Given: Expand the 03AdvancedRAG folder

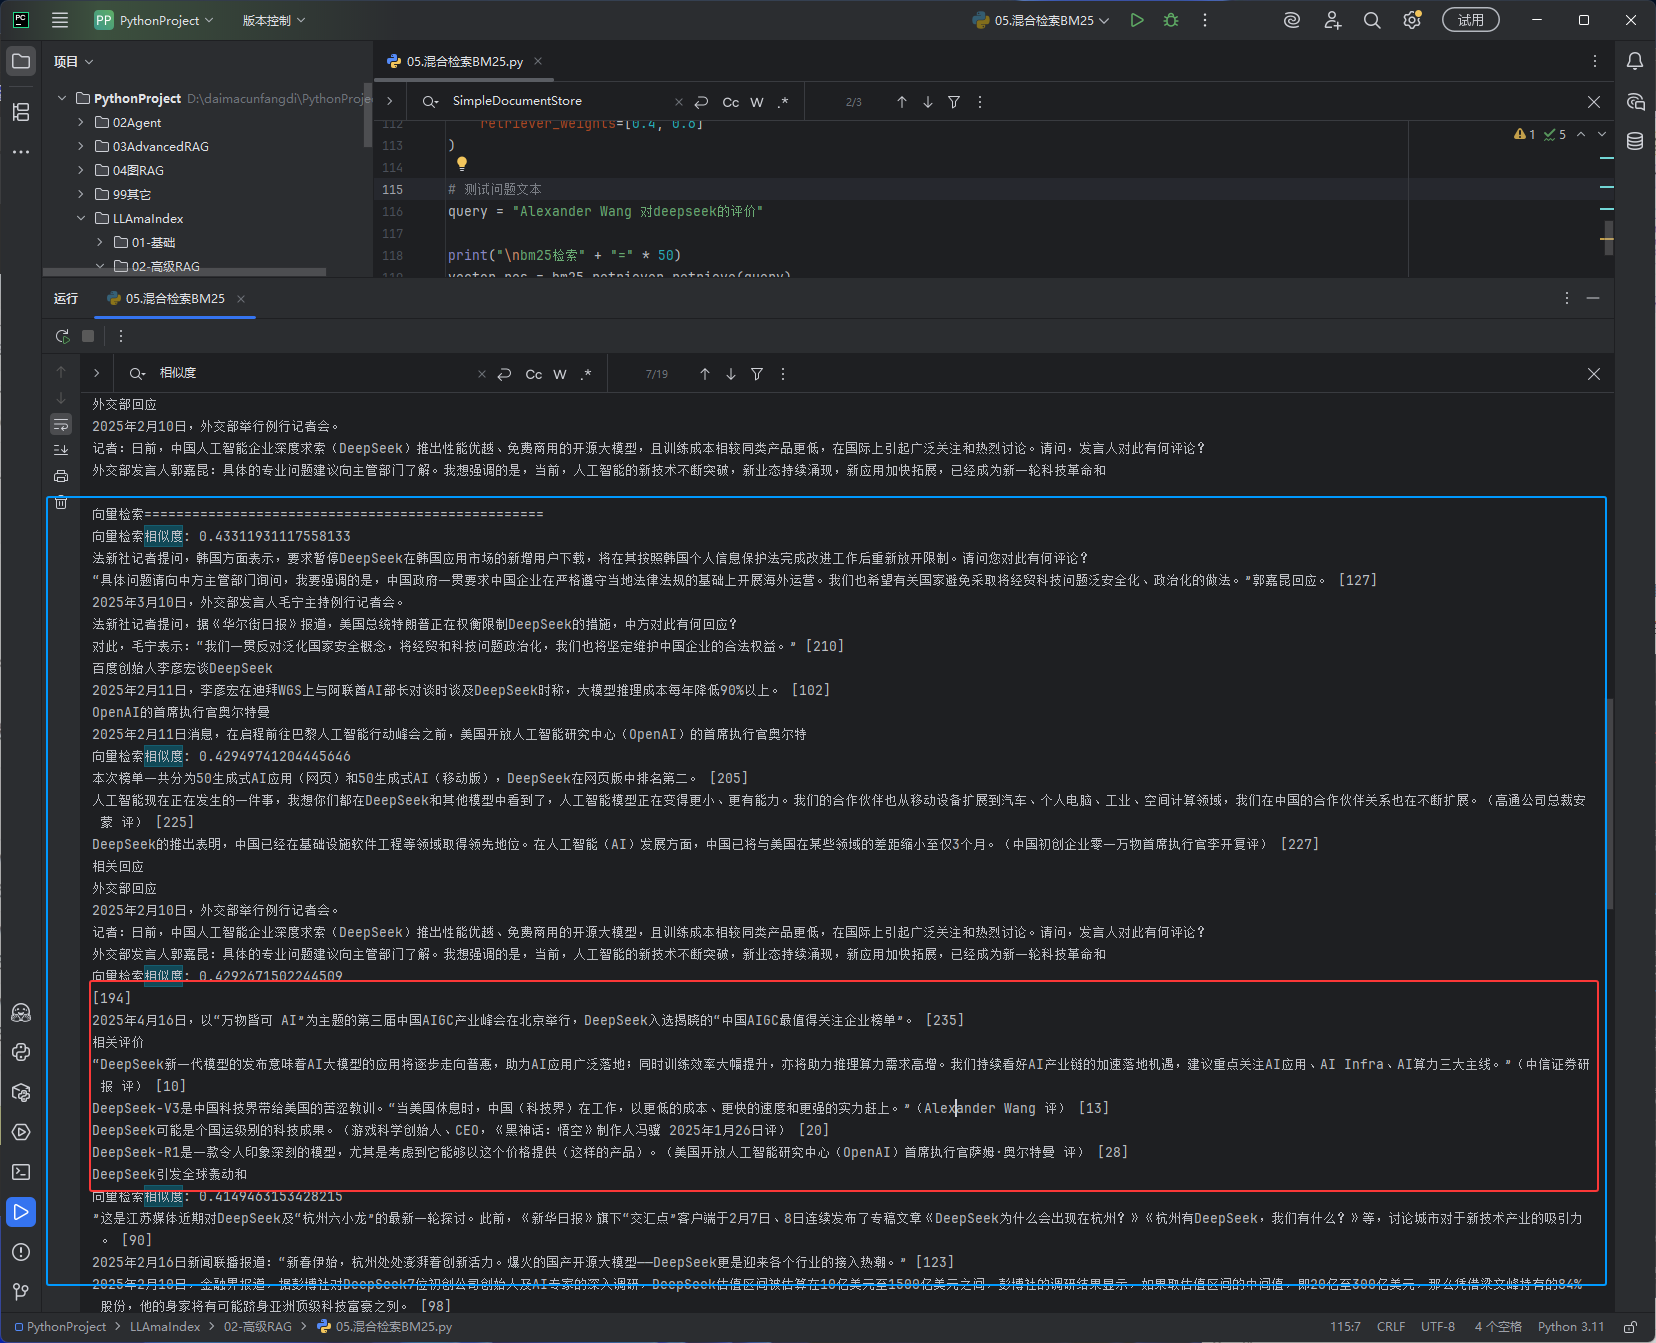Looking at the screenshot, I should (81, 146).
